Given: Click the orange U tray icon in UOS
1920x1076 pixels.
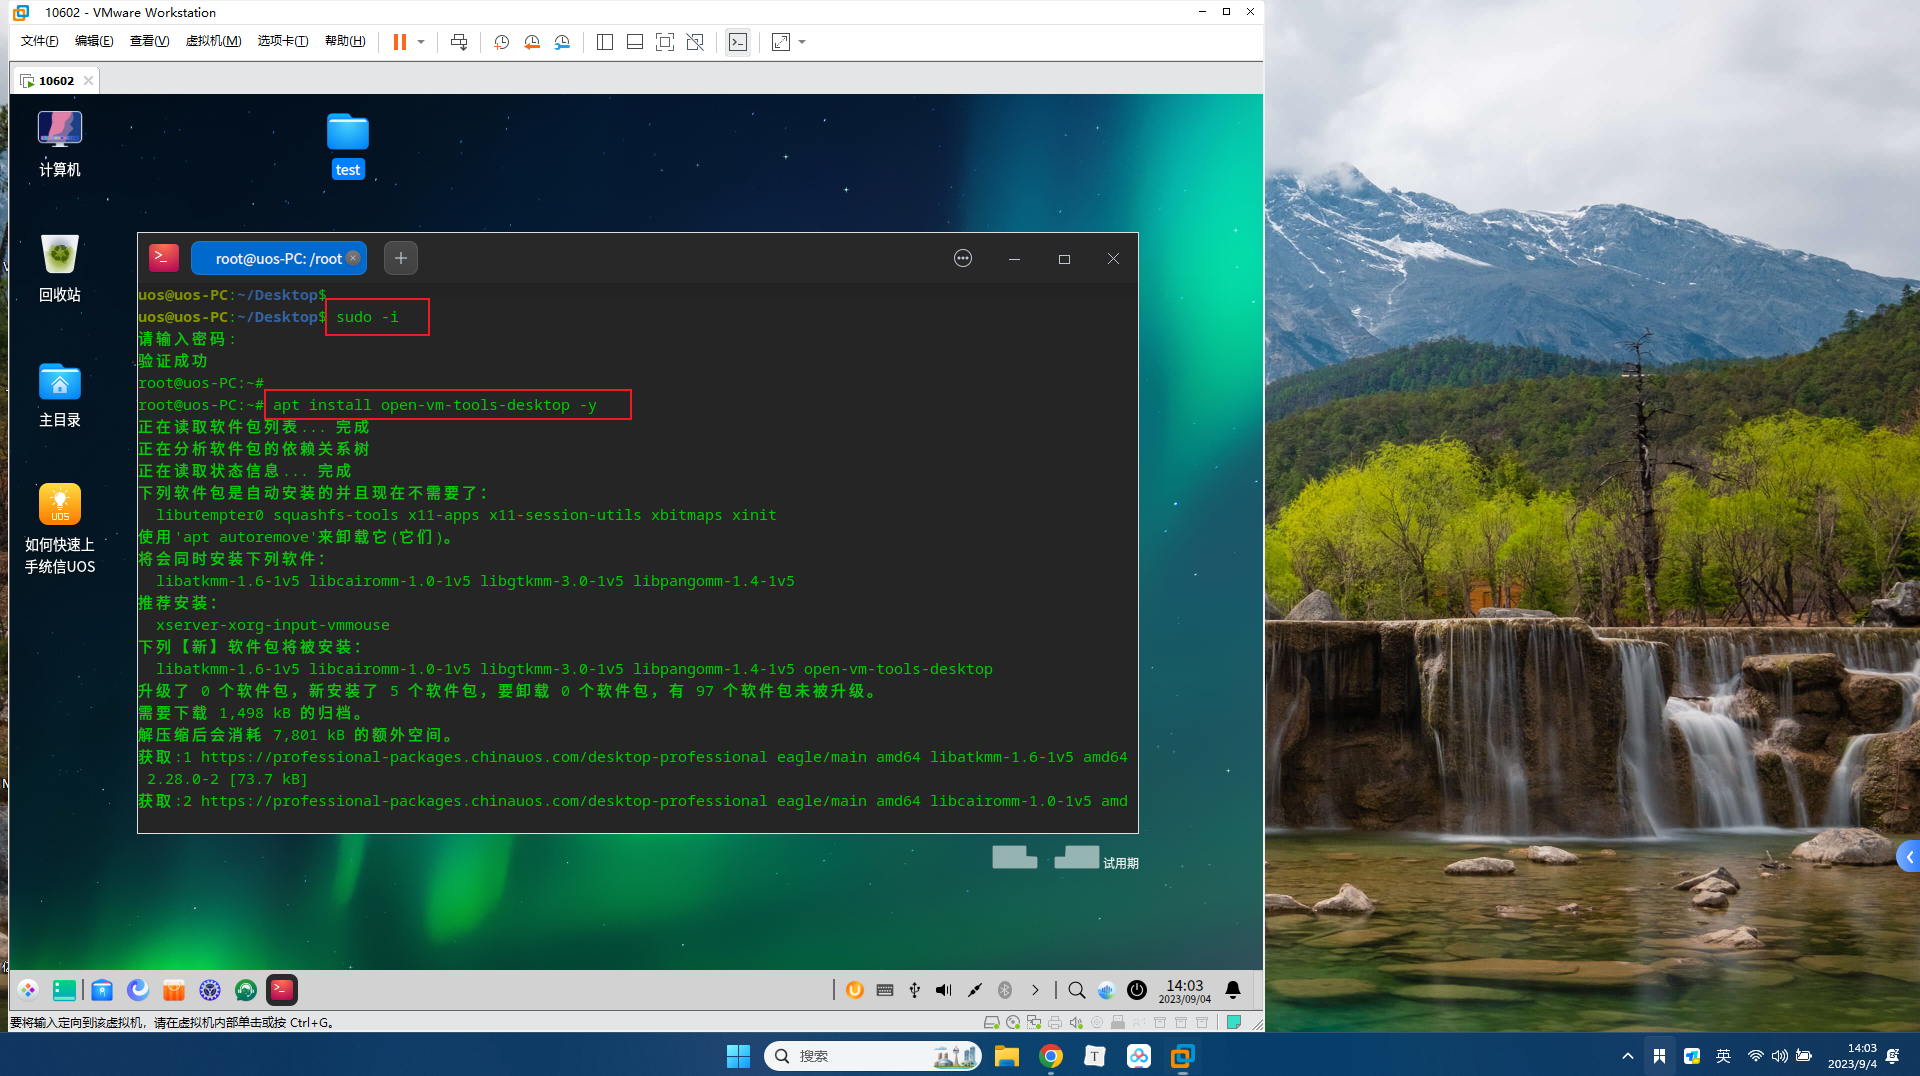Looking at the screenshot, I should [x=855, y=990].
